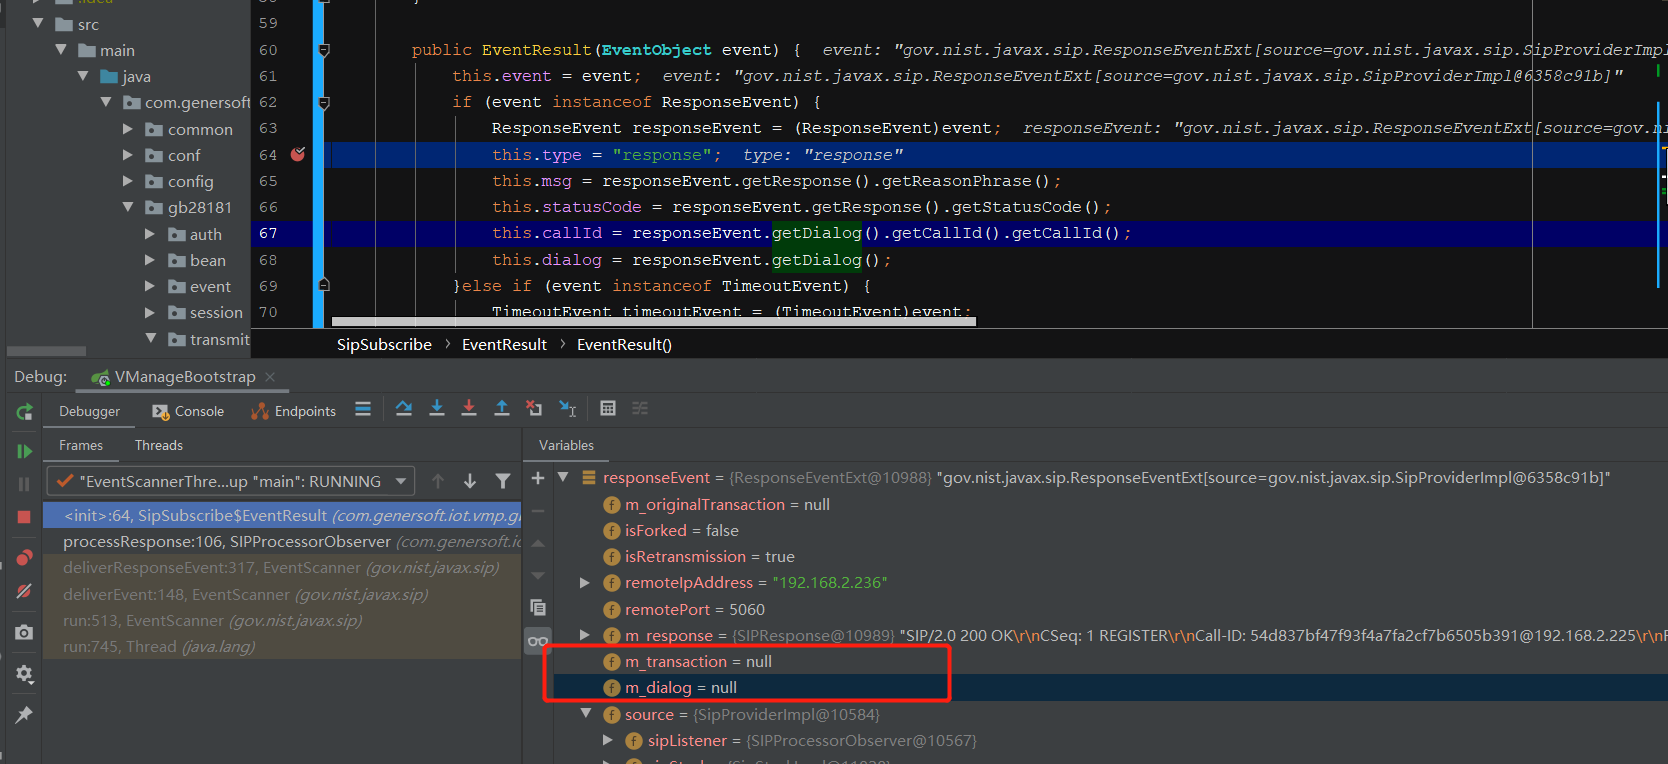
Task: Open the thread selector dropdown
Action: pyautogui.click(x=231, y=481)
